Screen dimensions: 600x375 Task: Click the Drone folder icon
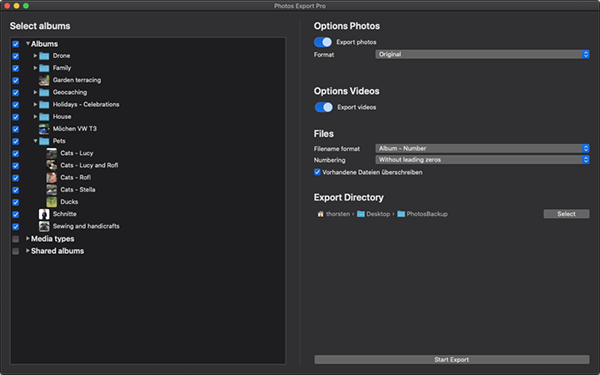click(x=44, y=56)
